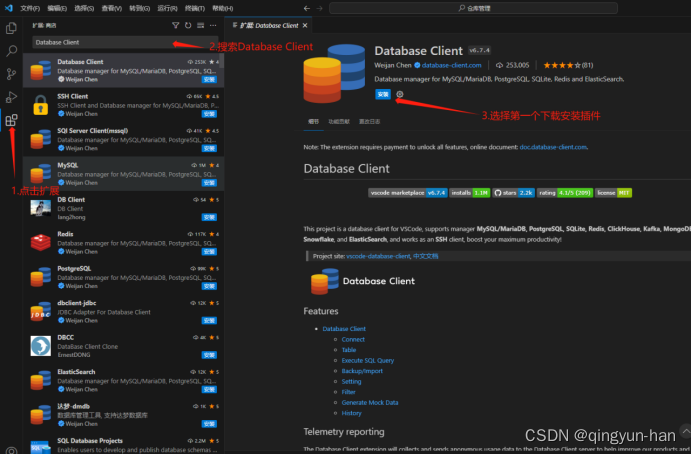Click the extensions search field with Database Client
This screenshot has height=455, width=691.
click(x=126, y=42)
